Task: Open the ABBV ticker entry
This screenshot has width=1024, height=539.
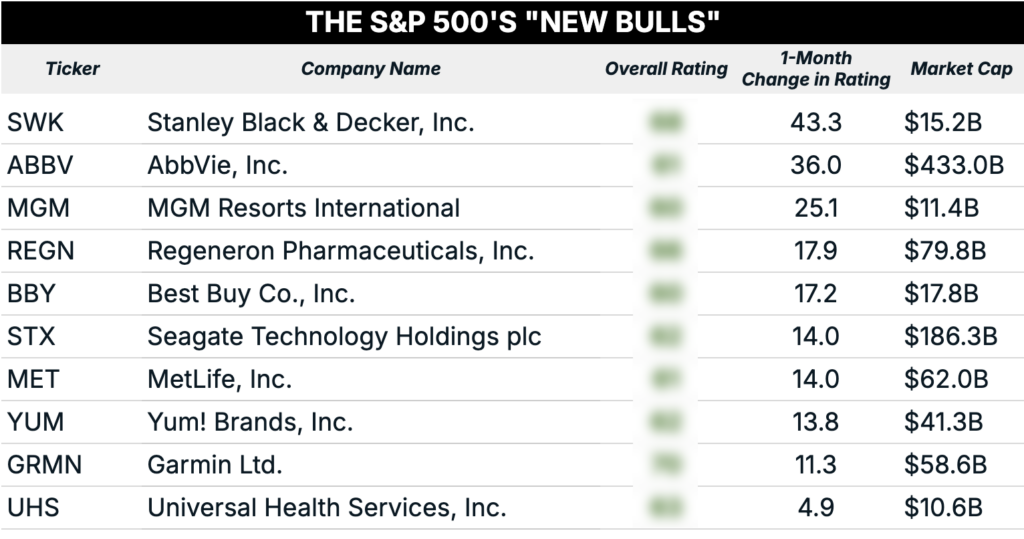Action: coord(40,165)
